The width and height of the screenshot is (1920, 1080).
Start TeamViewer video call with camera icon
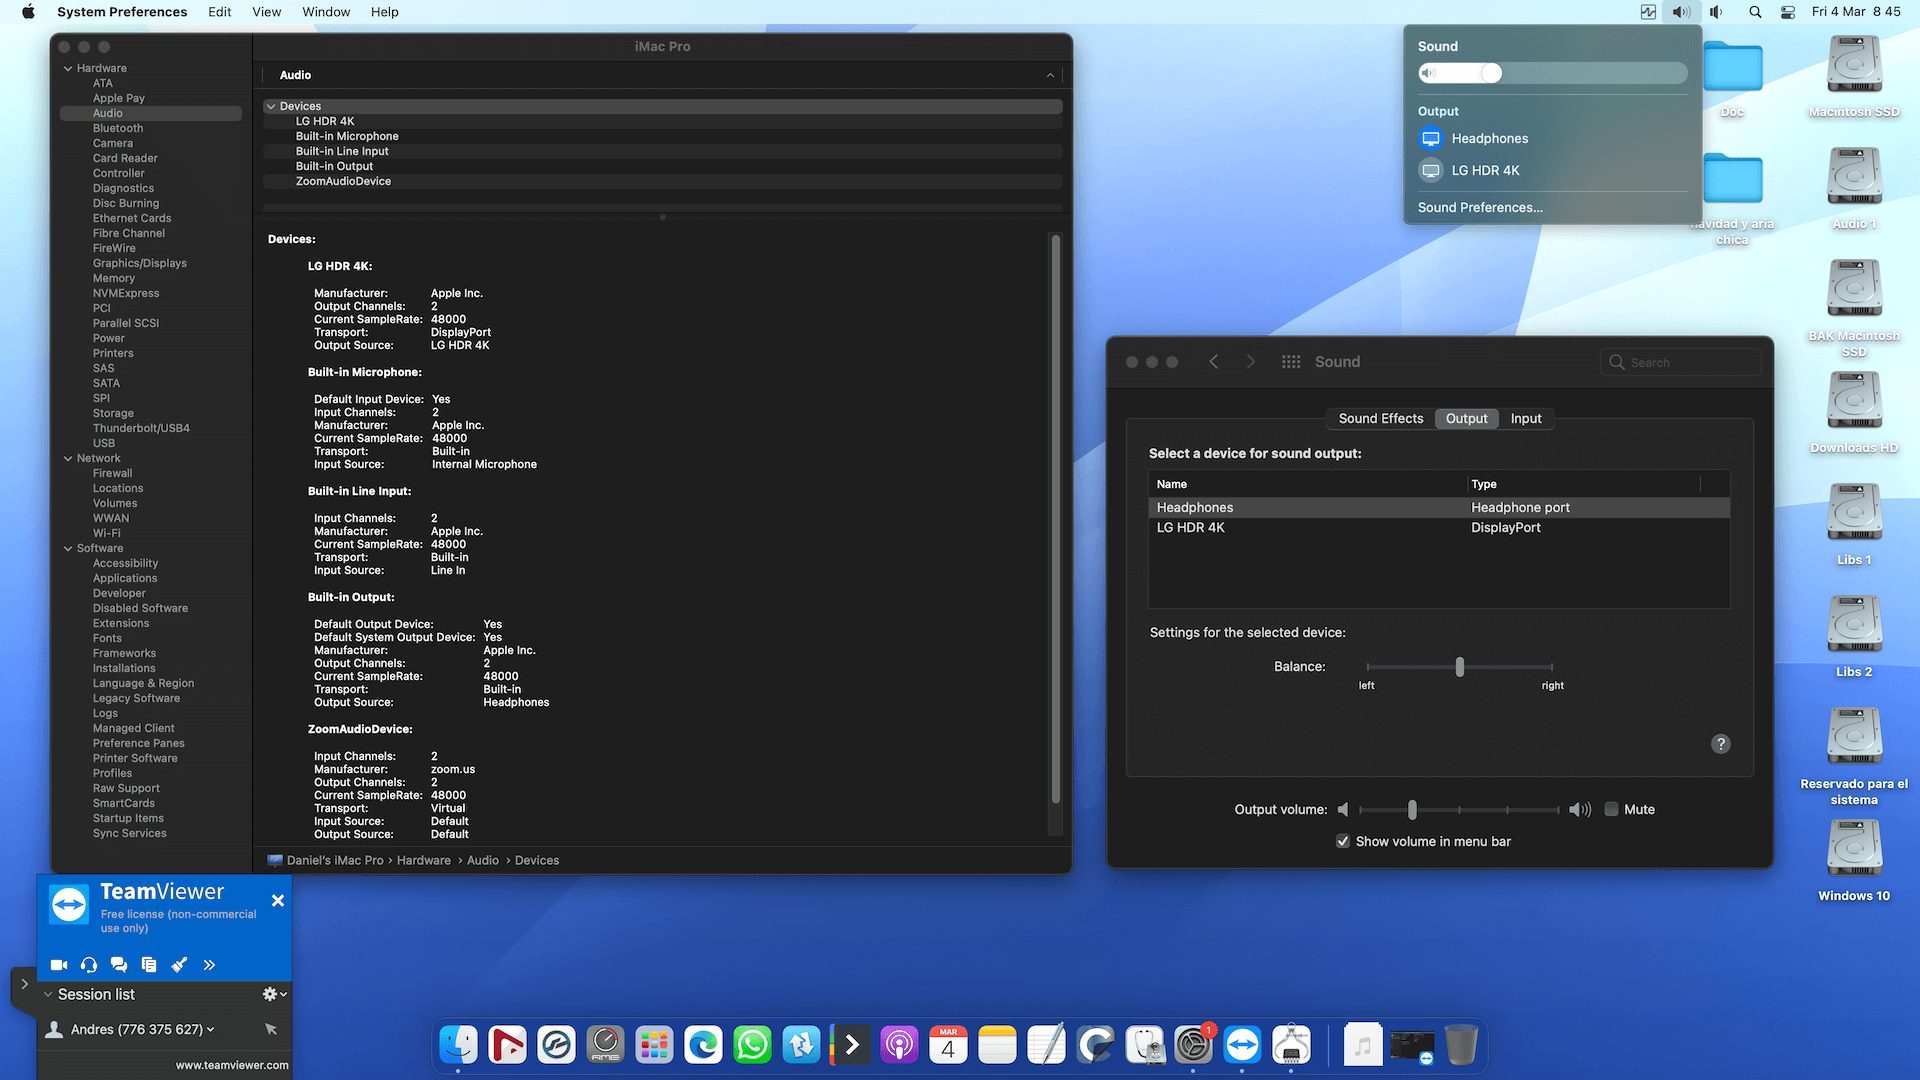59,965
